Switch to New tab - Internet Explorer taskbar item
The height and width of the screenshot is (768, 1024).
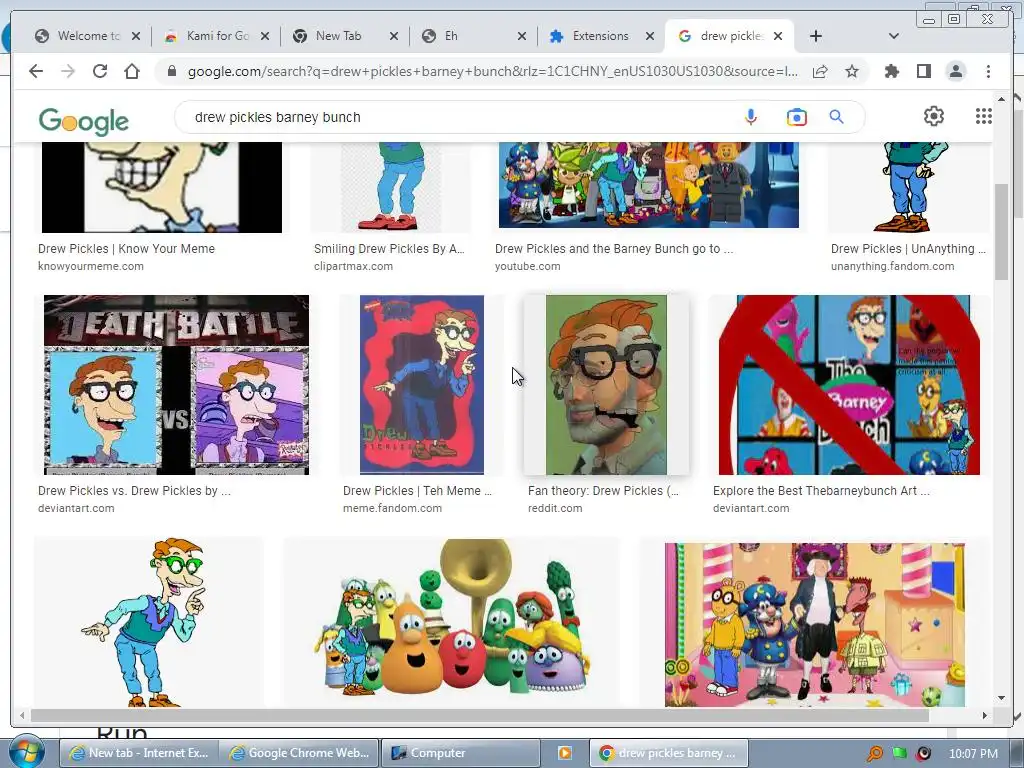click(140, 753)
